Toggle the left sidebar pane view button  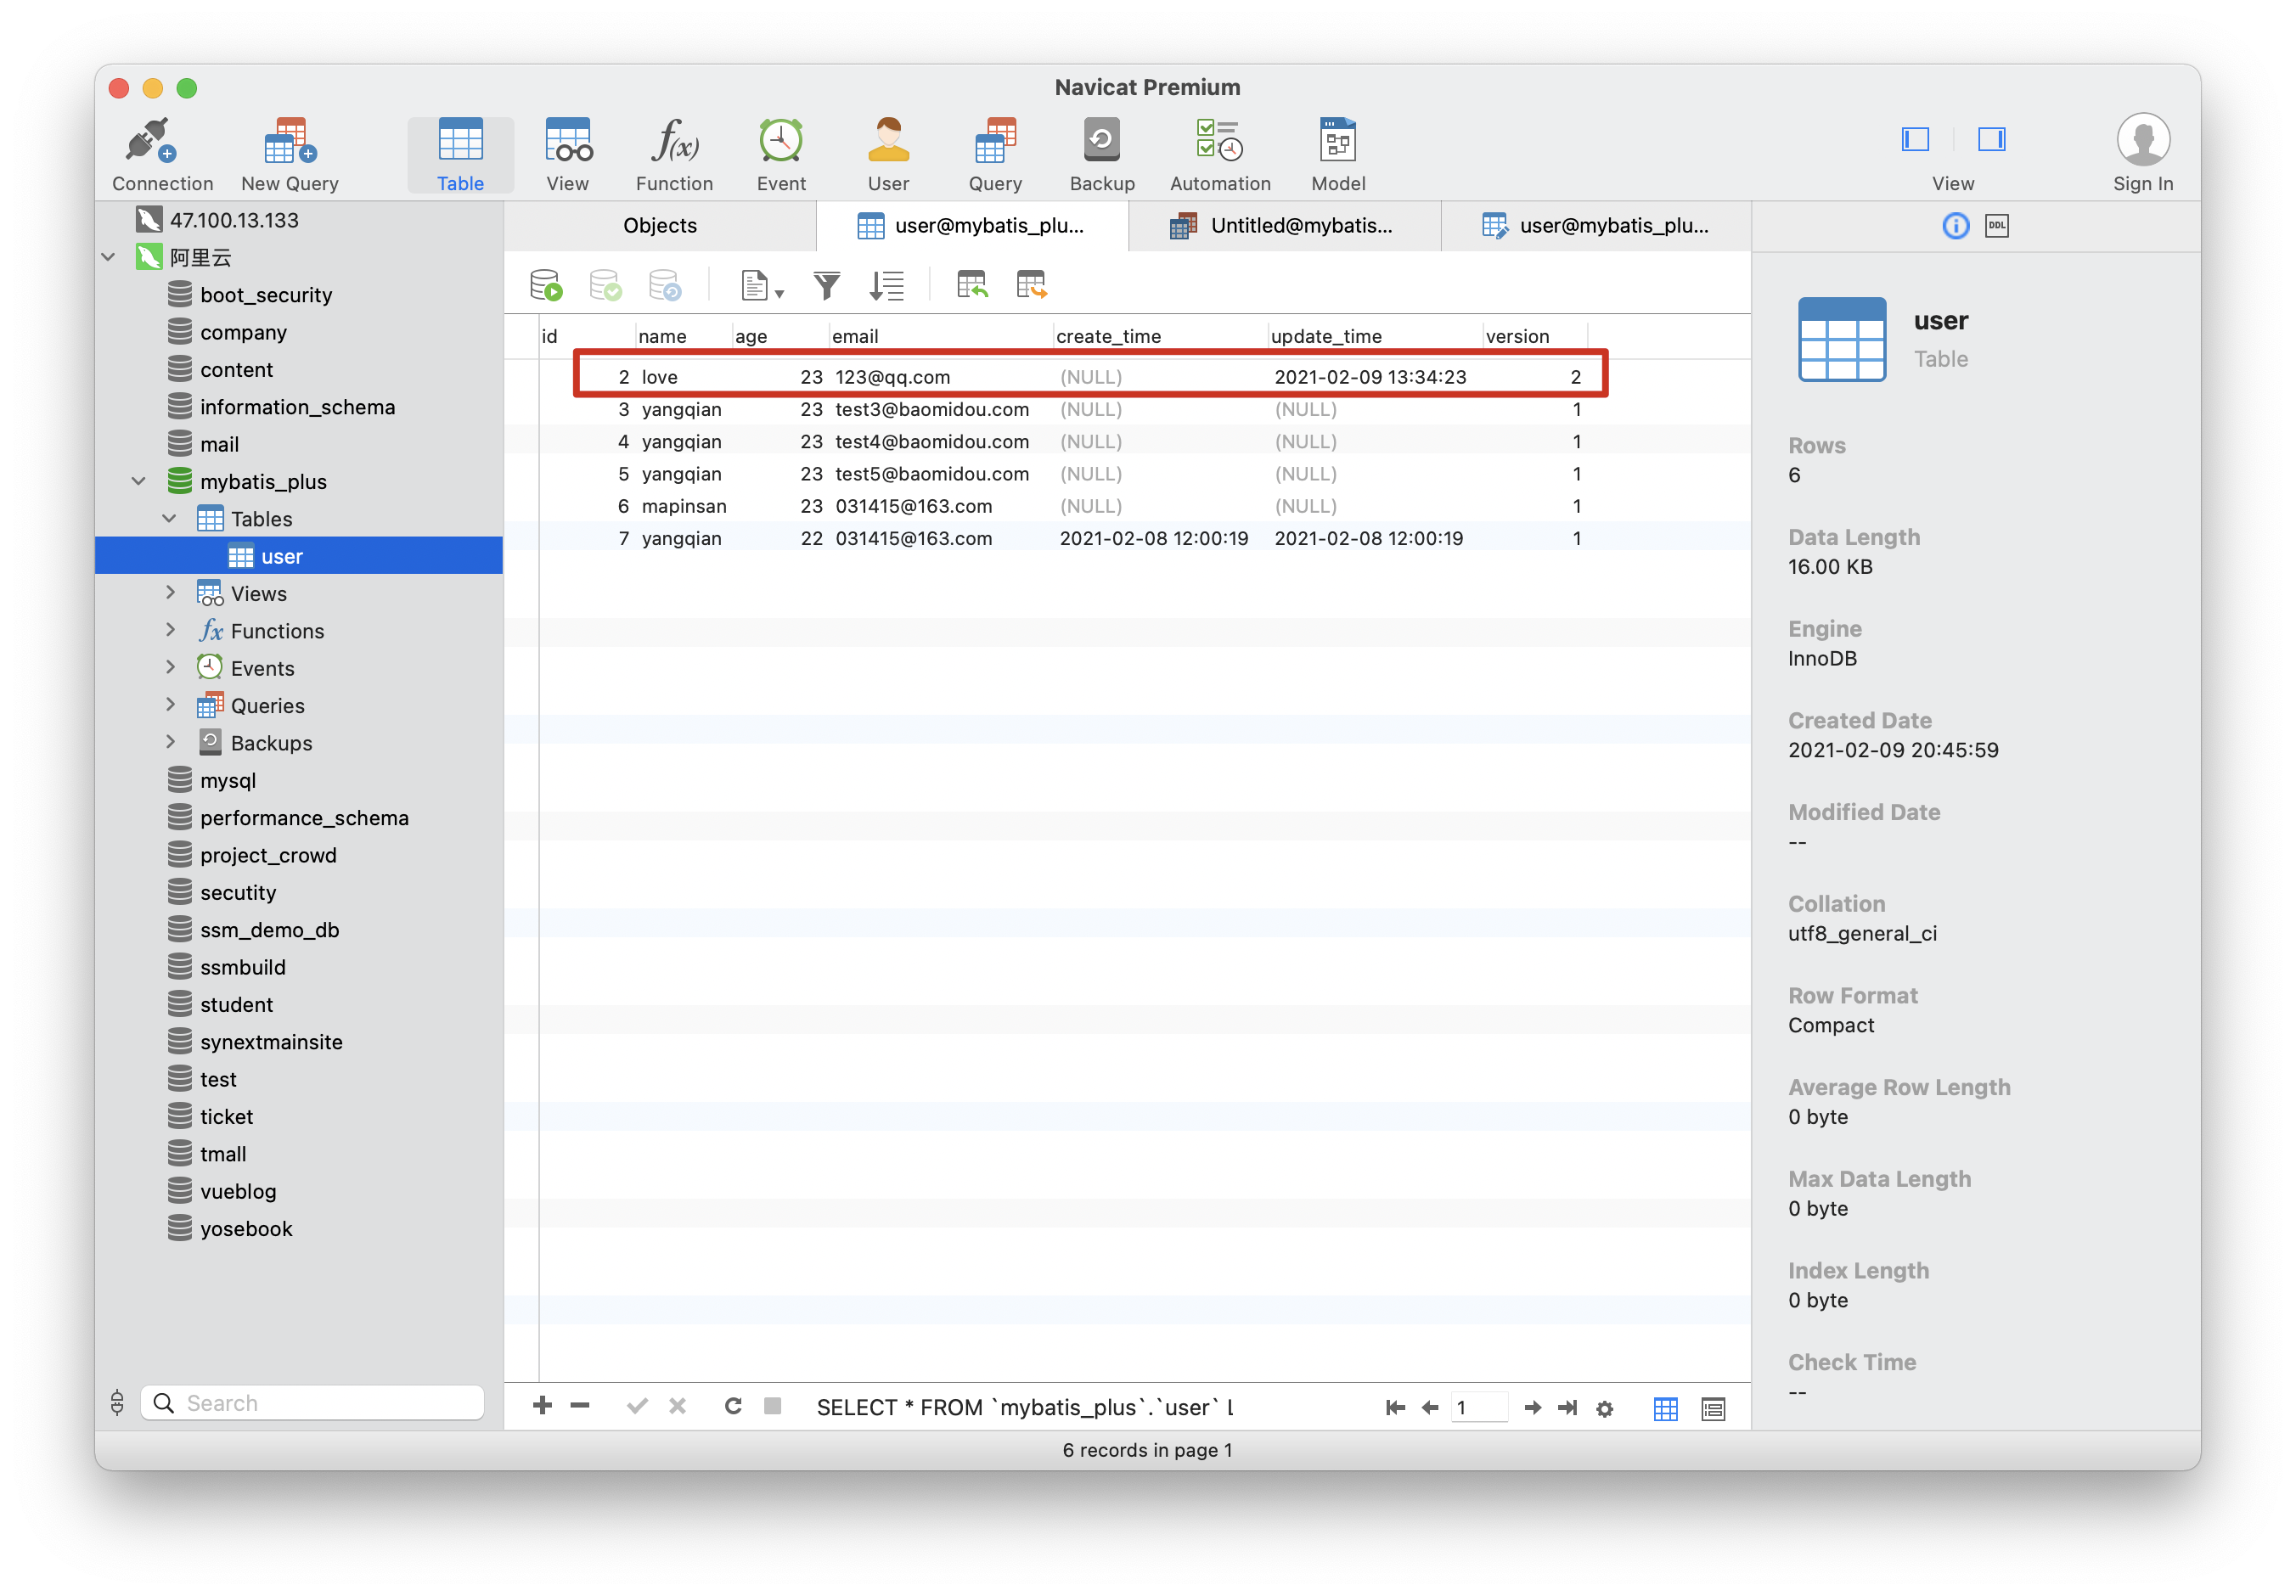pyautogui.click(x=1915, y=139)
